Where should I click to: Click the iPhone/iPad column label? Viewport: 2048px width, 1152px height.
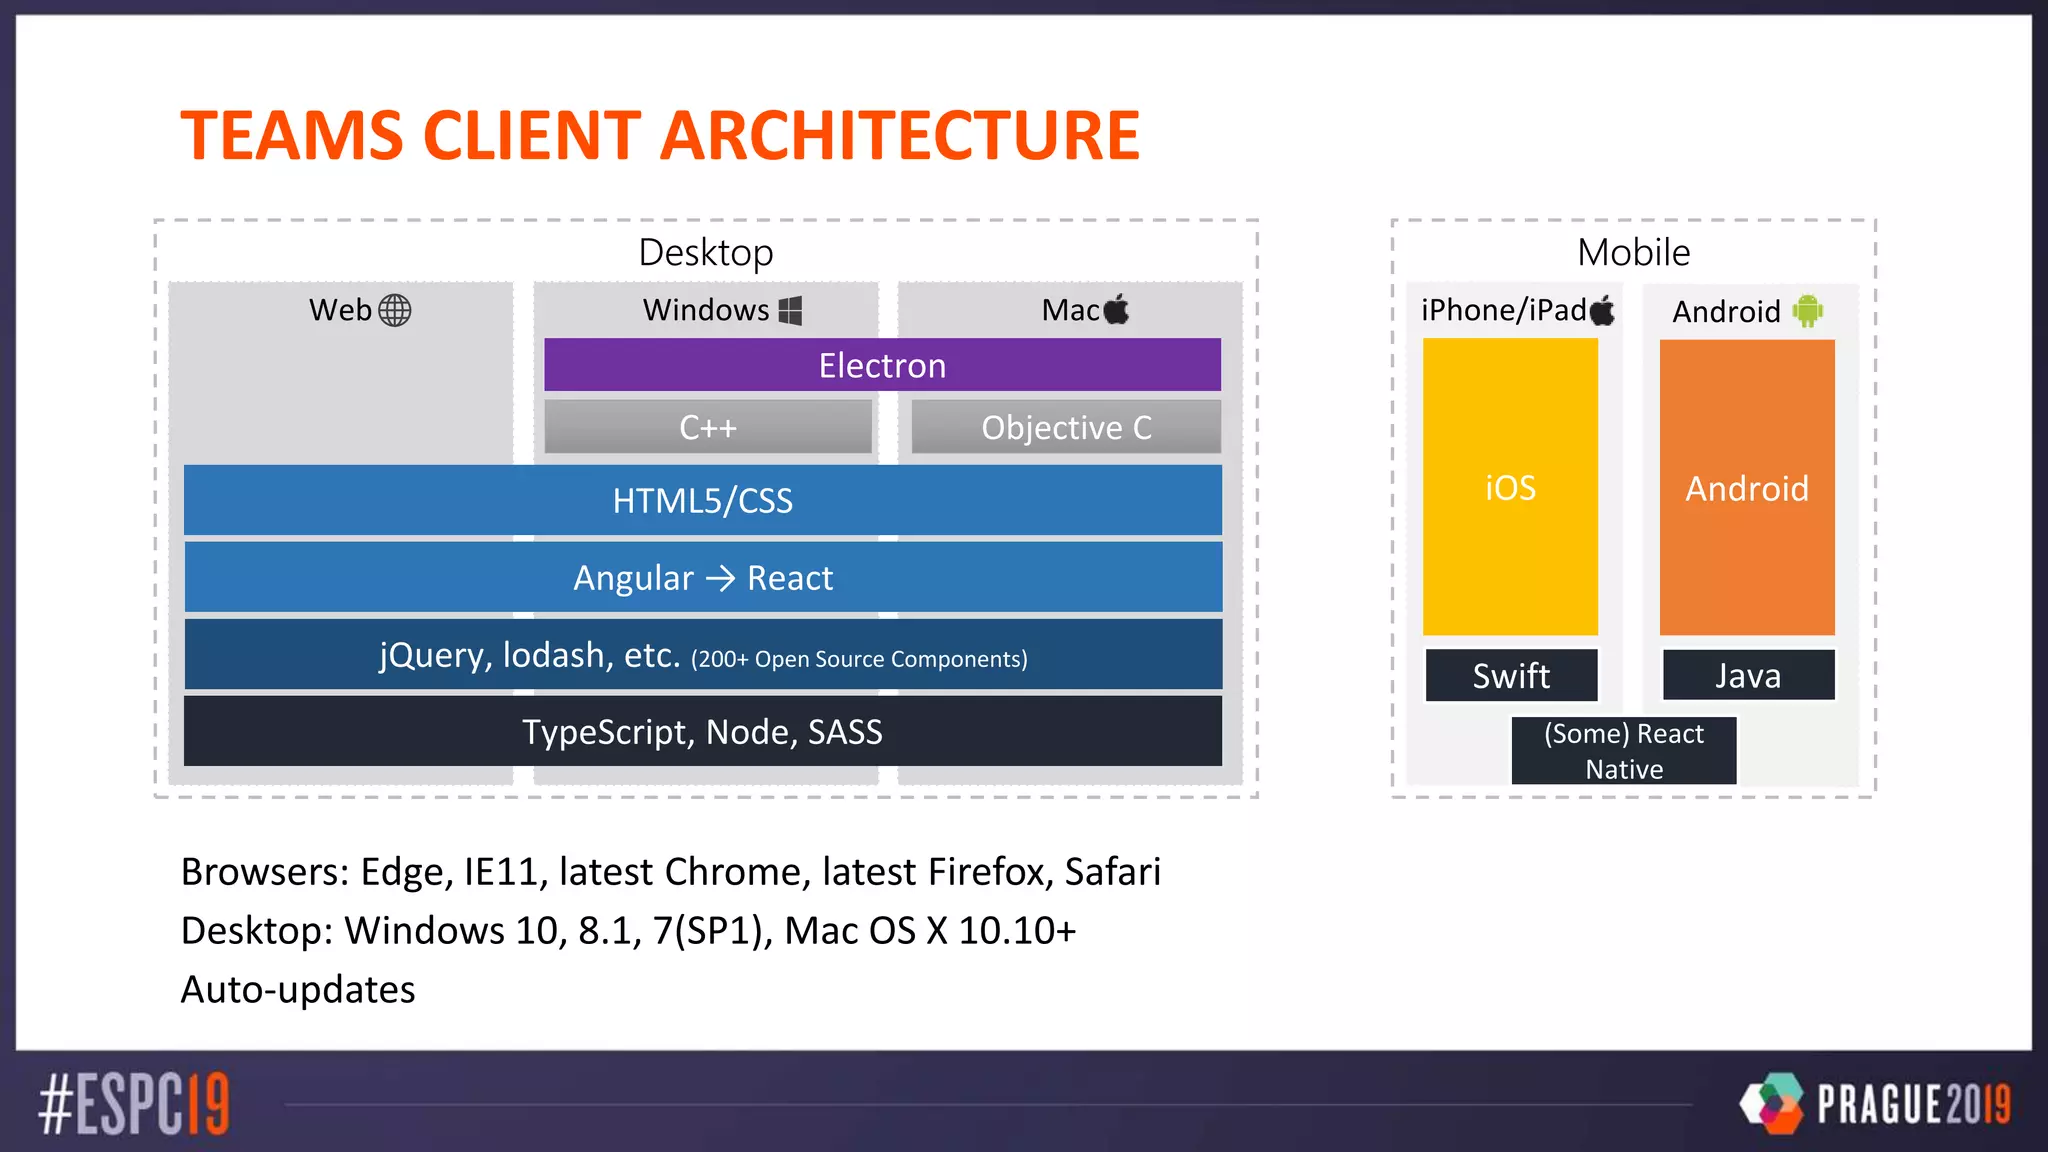tap(1504, 311)
